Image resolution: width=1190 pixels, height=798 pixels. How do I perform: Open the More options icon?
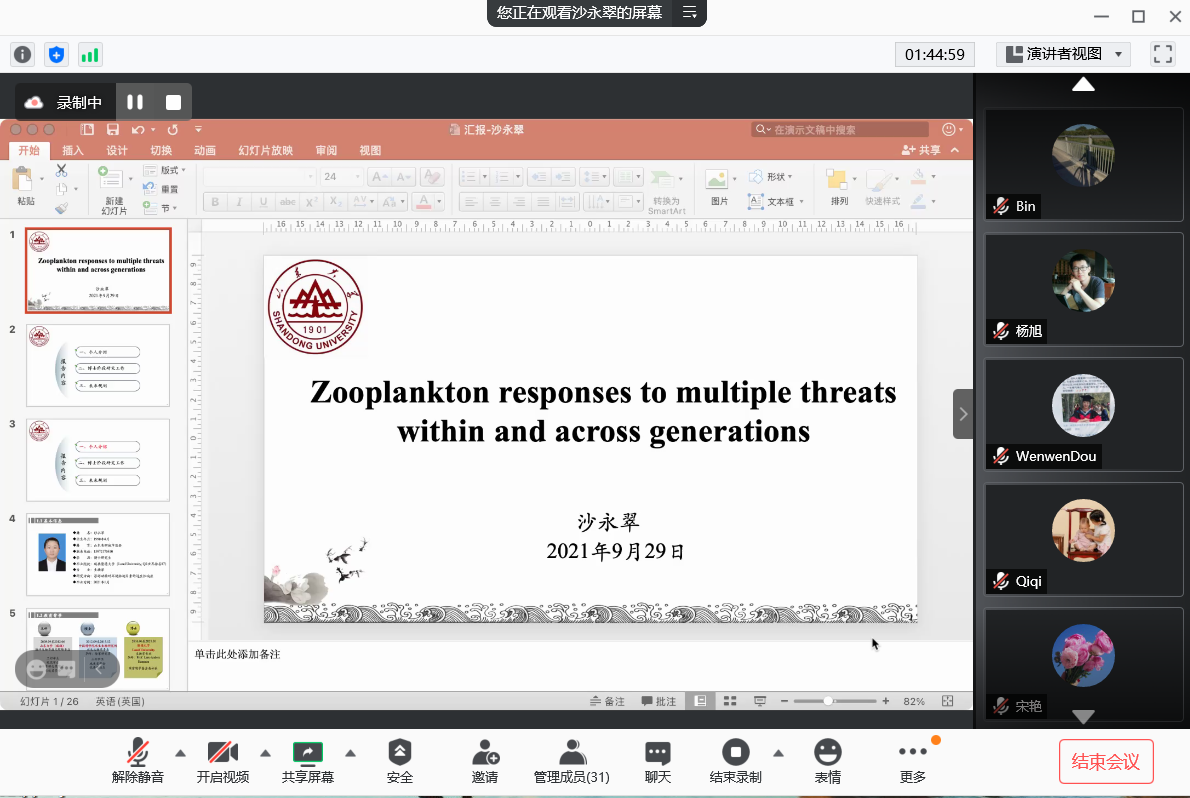(912, 752)
